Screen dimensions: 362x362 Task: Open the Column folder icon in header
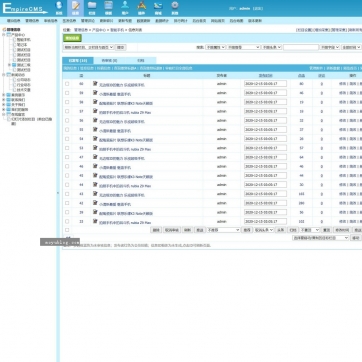pos(92,5)
